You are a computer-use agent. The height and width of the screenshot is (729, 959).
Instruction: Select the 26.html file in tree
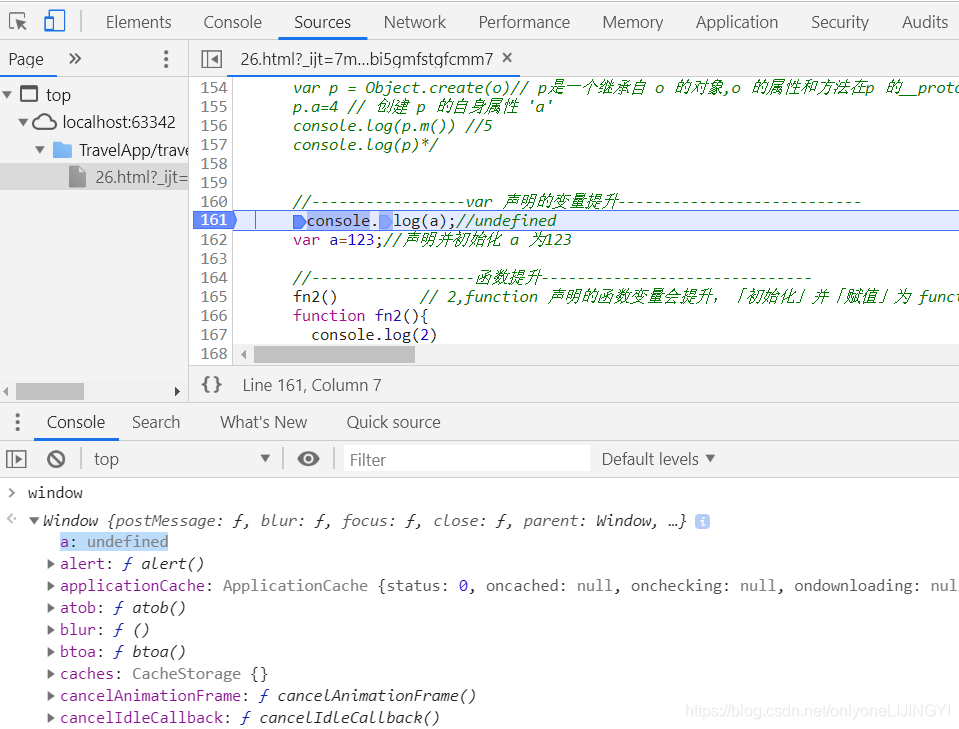click(94, 177)
